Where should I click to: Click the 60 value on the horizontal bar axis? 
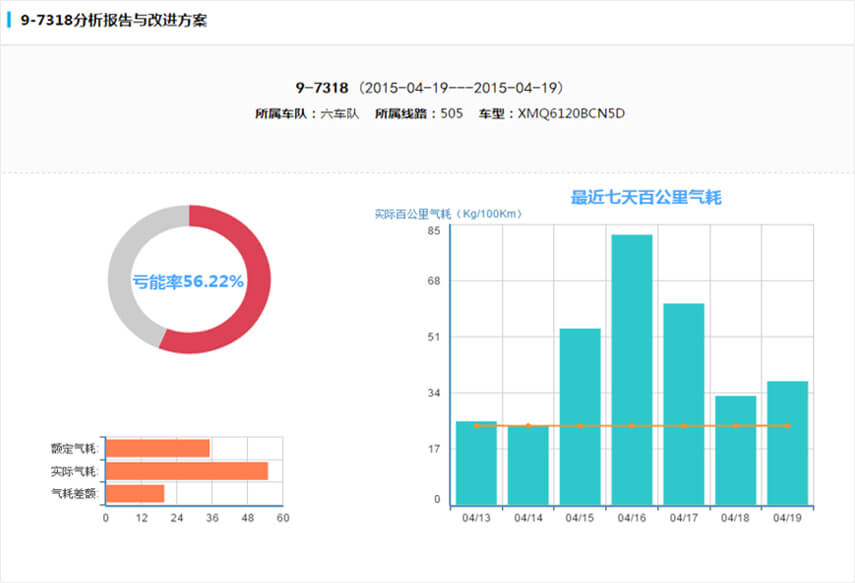[x=282, y=518]
